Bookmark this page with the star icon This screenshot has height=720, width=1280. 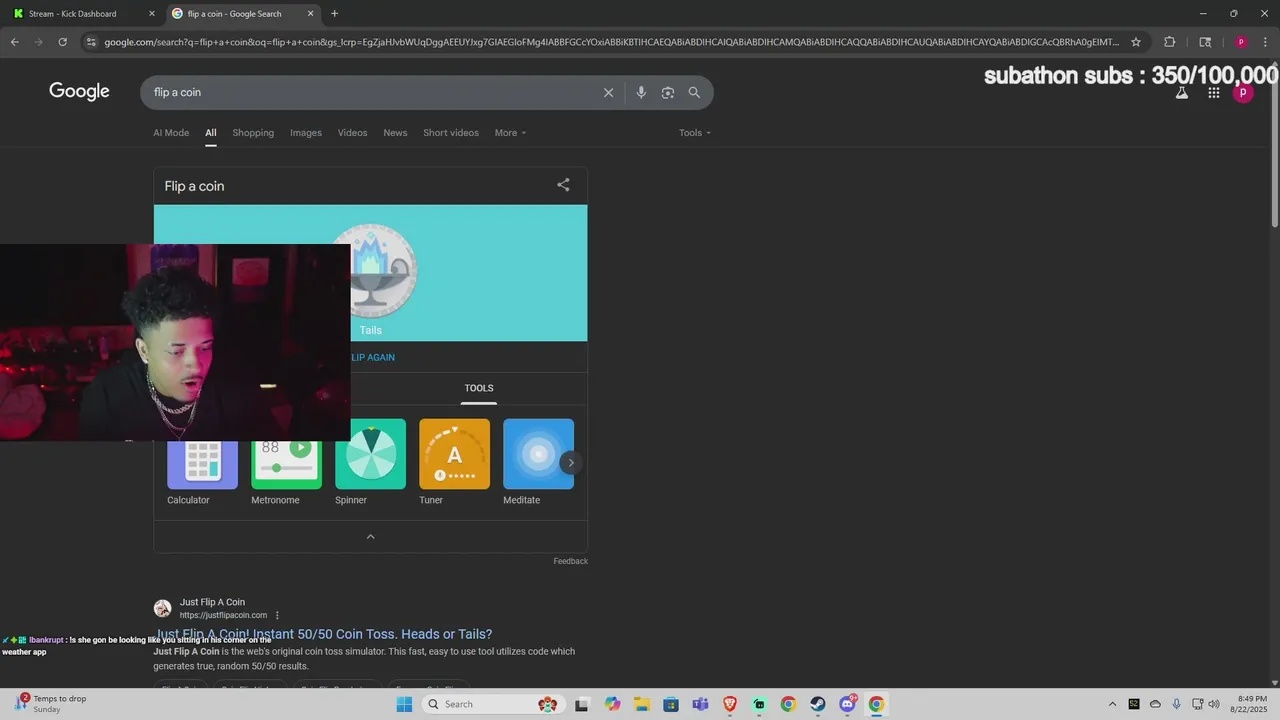pyautogui.click(x=1136, y=42)
